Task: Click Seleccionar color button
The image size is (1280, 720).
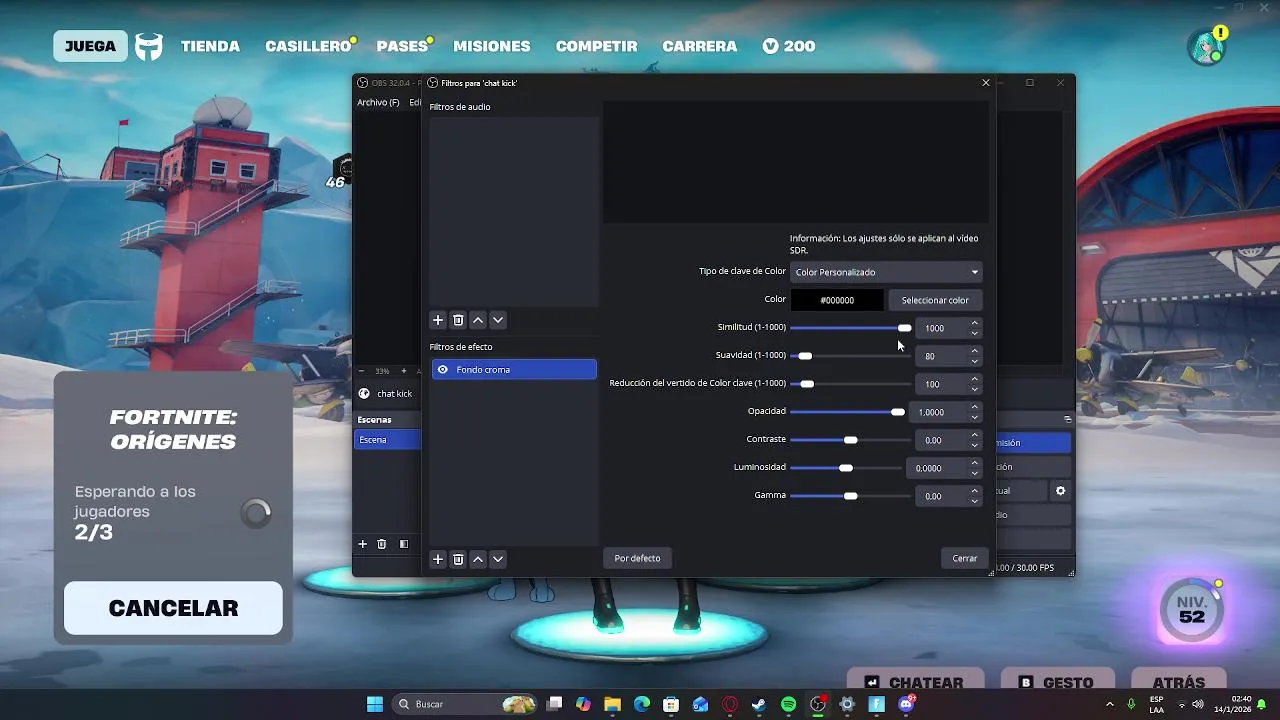Action: coord(935,300)
